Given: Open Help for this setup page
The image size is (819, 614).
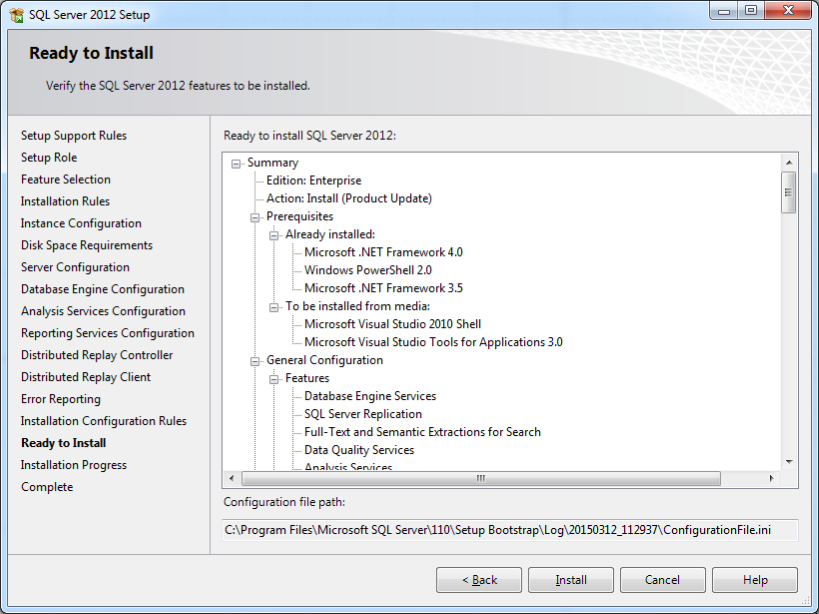Looking at the screenshot, I should tap(755, 580).
